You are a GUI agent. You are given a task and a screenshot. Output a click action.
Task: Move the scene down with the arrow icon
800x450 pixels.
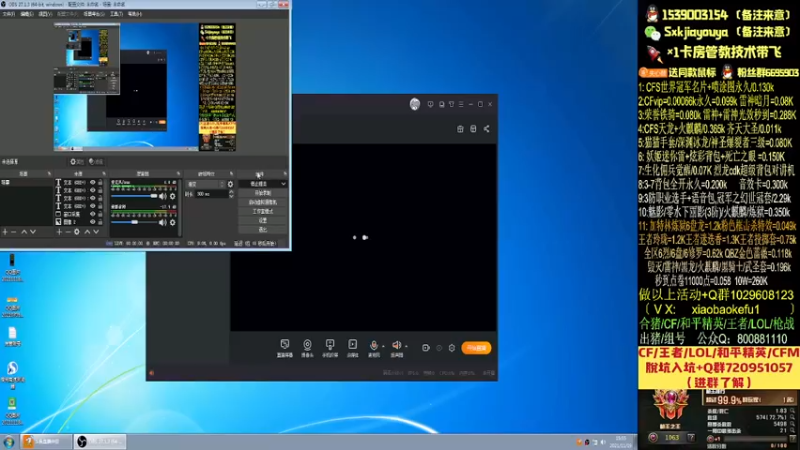coord(33,232)
